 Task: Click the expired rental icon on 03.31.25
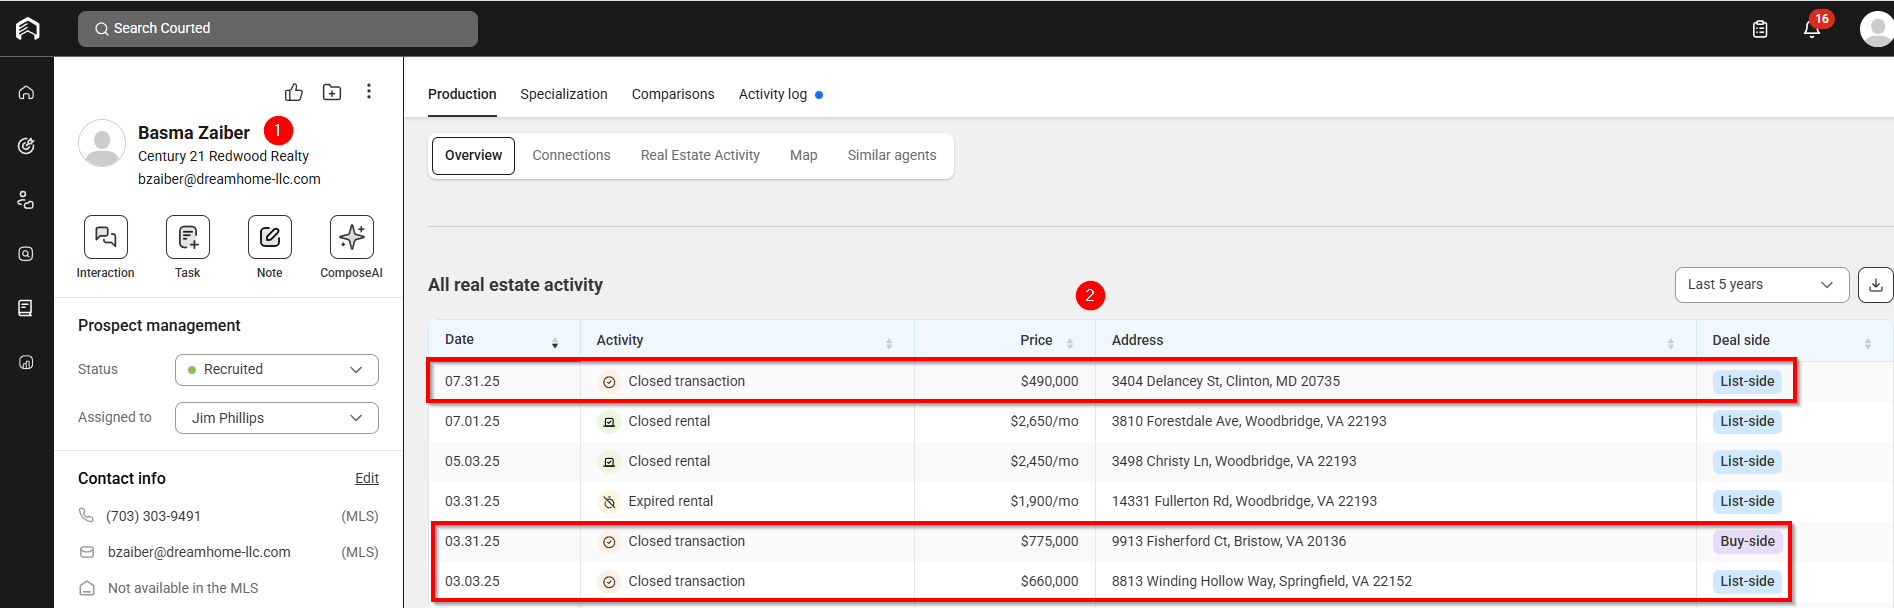[609, 501]
